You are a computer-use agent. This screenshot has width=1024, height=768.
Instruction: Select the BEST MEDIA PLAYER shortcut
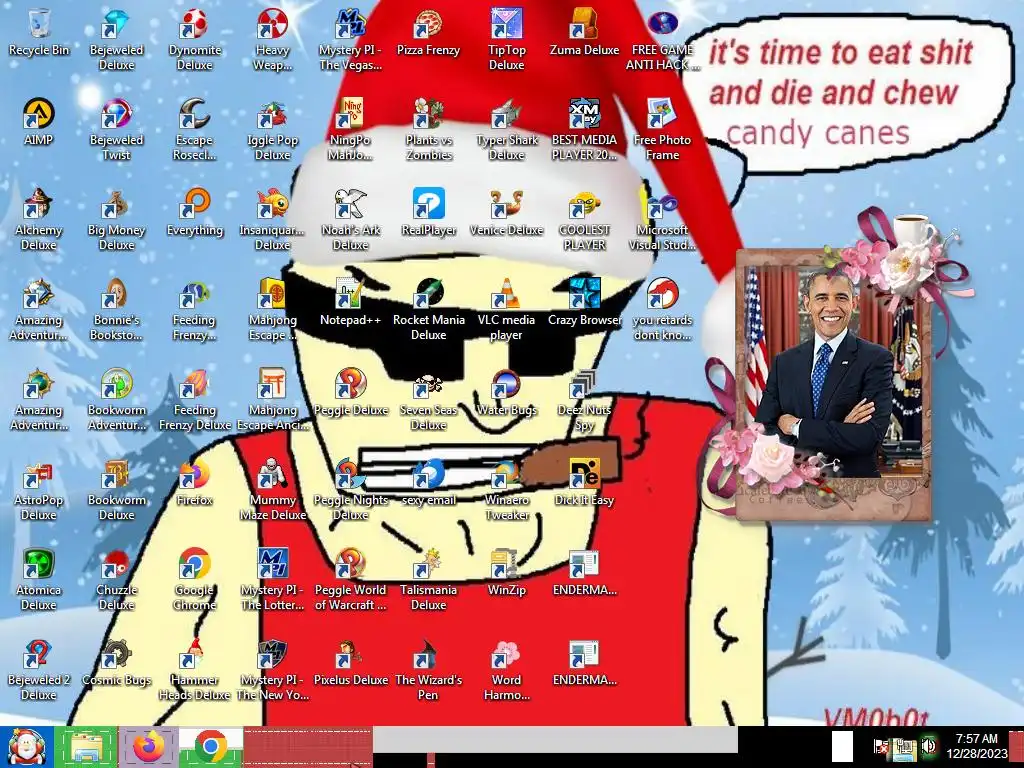(x=584, y=129)
